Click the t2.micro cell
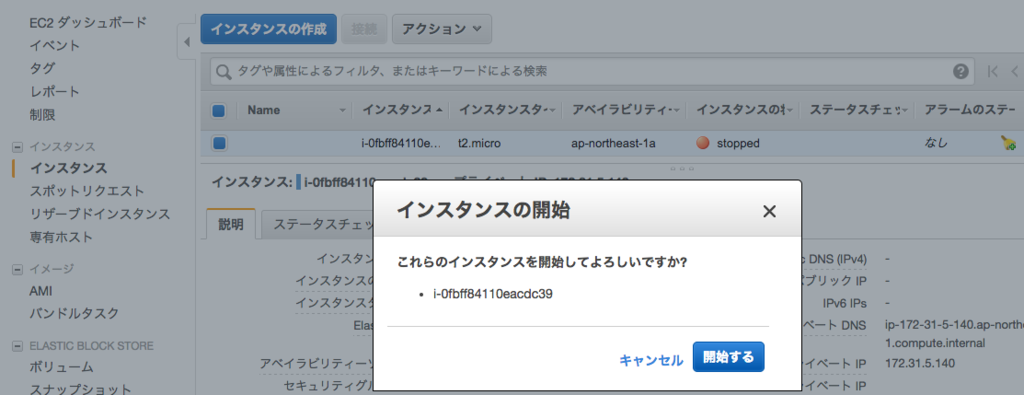 tap(479, 143)
